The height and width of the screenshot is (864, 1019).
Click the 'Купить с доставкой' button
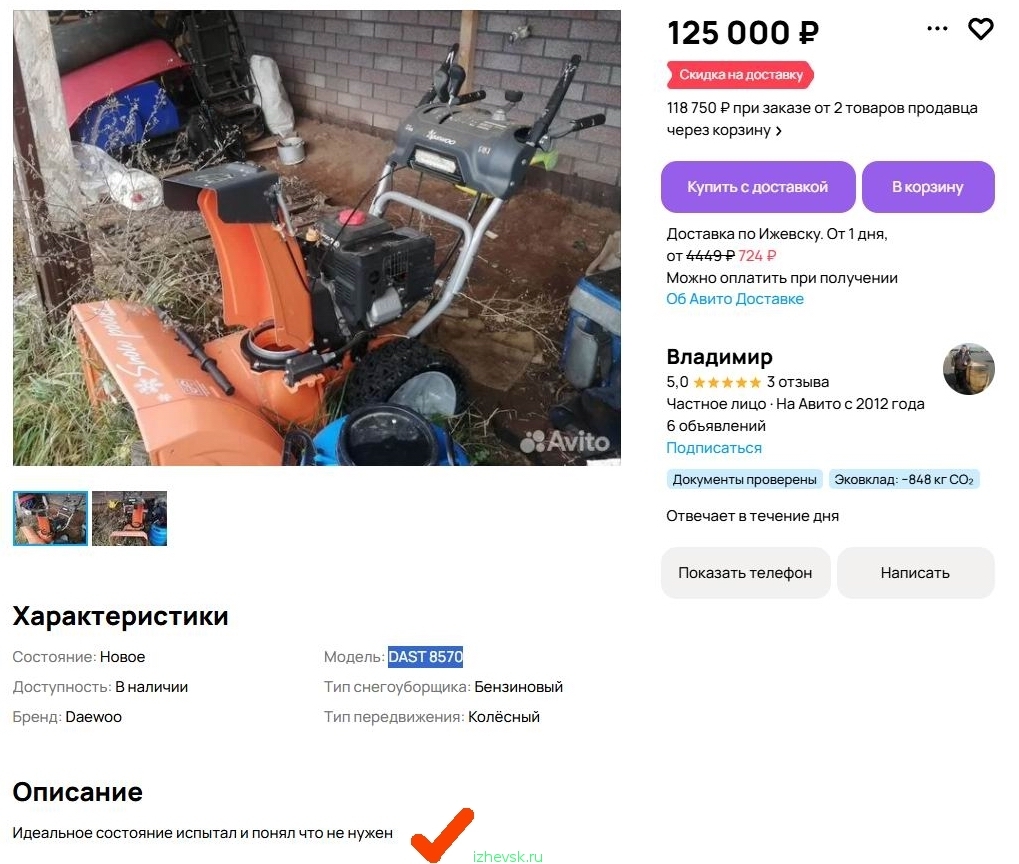(758, 187)
